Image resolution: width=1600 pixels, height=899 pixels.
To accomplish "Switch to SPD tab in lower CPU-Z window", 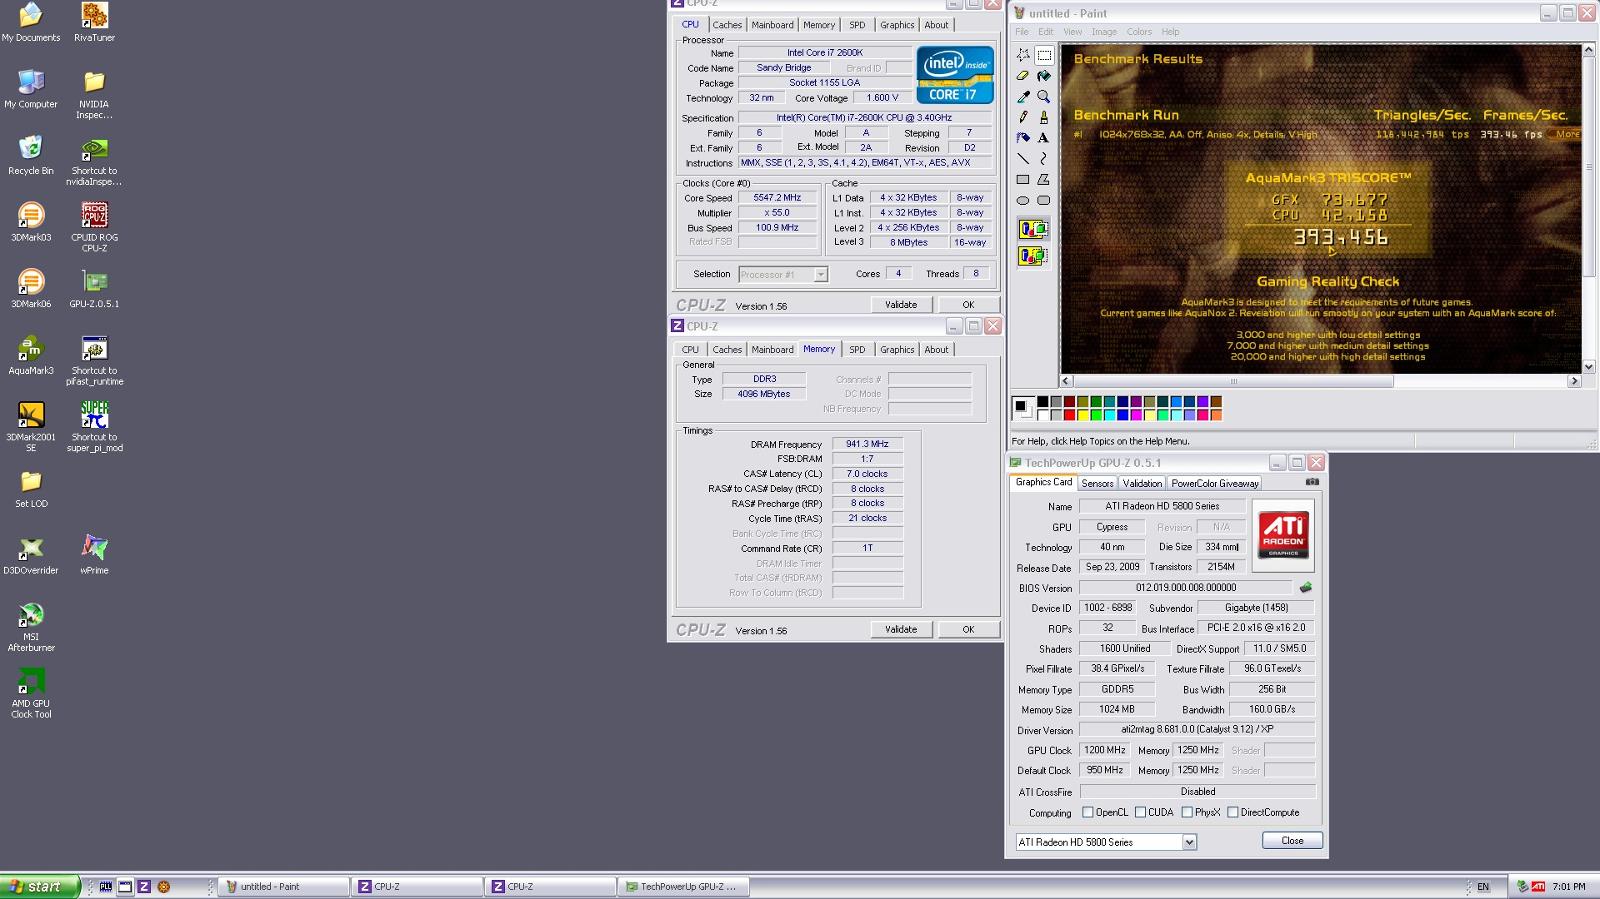I will (x=857, y=349).
